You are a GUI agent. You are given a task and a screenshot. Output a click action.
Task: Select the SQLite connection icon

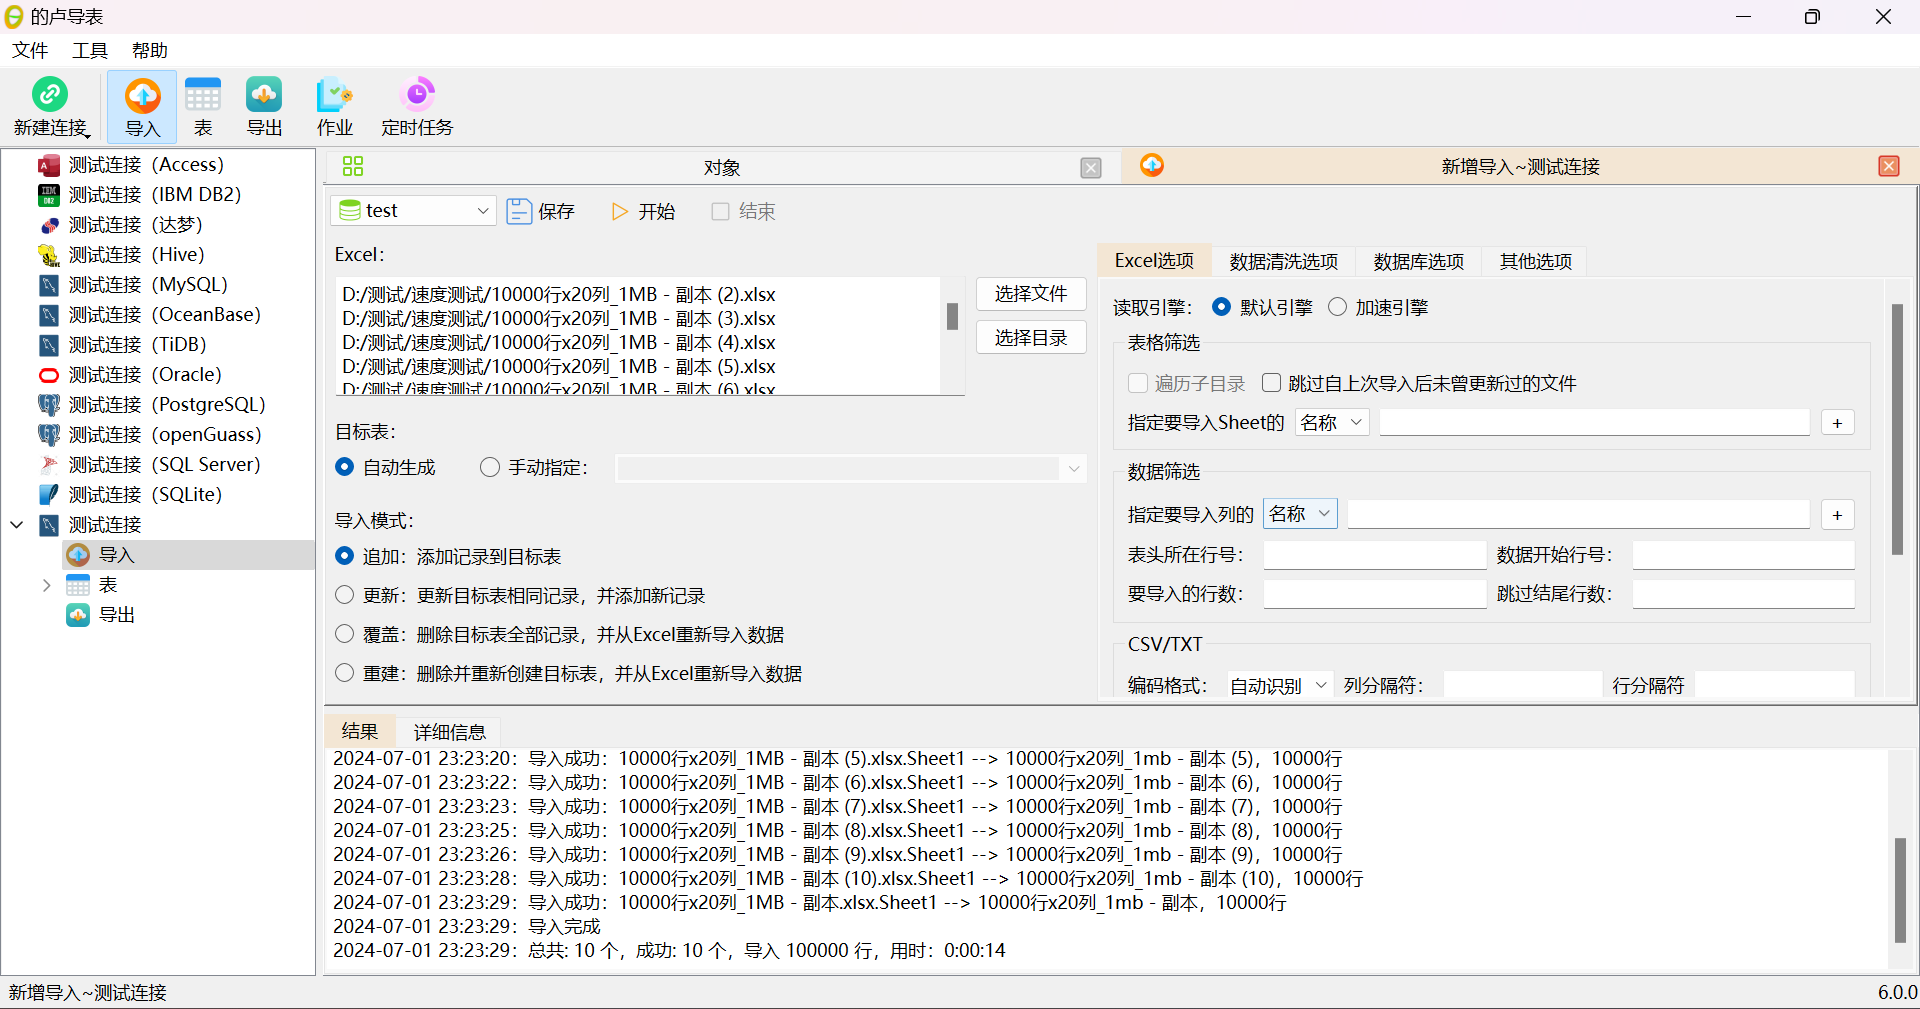49,495
